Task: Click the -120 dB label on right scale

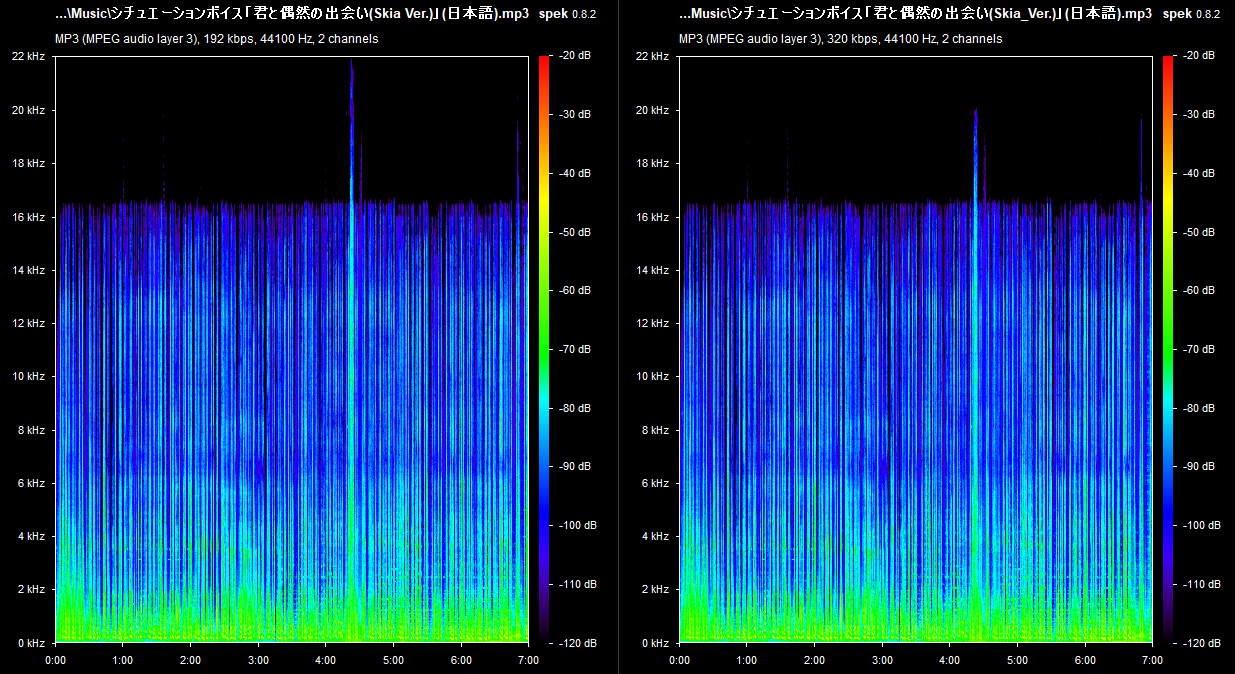Action: tap(1202, 643)
